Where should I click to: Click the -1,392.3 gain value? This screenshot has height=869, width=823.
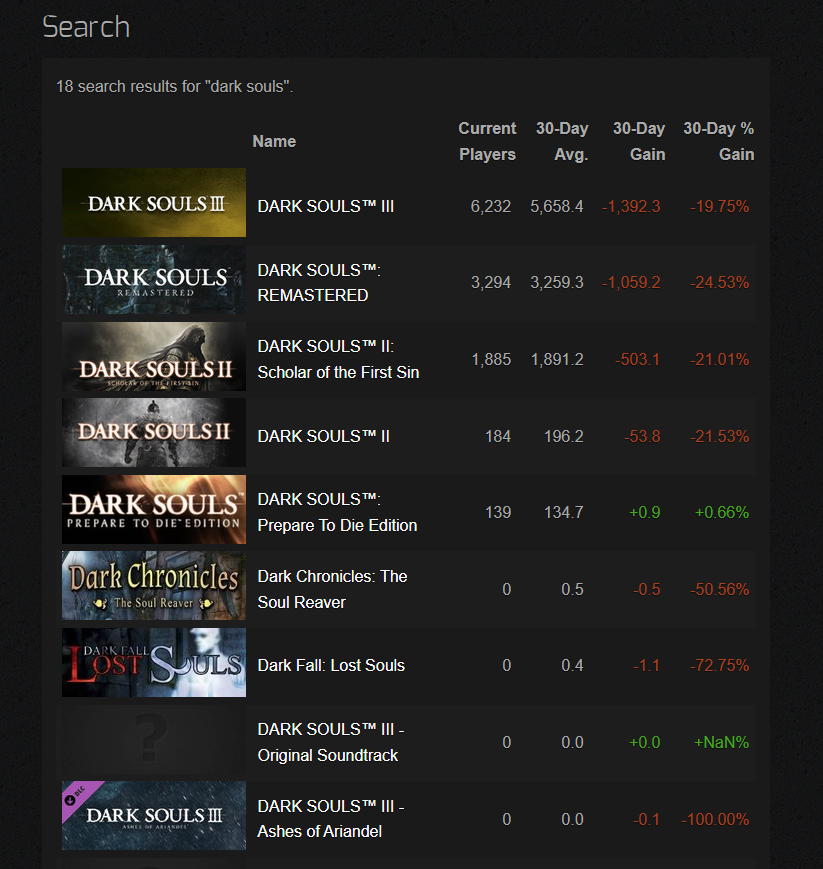pos(631,206)
